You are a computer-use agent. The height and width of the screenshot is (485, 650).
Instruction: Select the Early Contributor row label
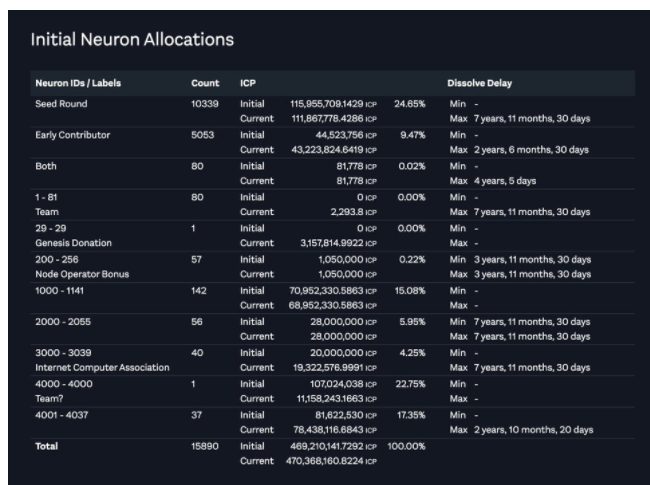pos(73,135)
